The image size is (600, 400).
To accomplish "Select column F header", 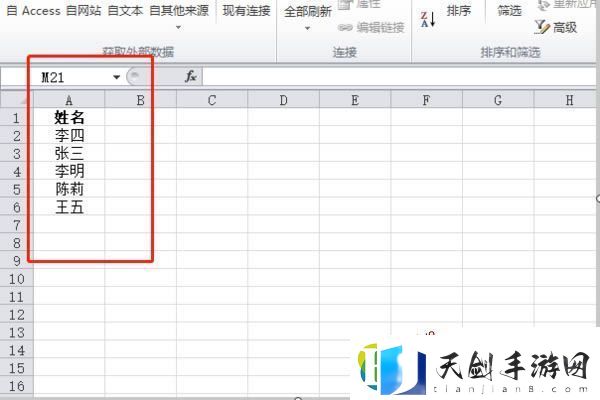I will [426, 100].
